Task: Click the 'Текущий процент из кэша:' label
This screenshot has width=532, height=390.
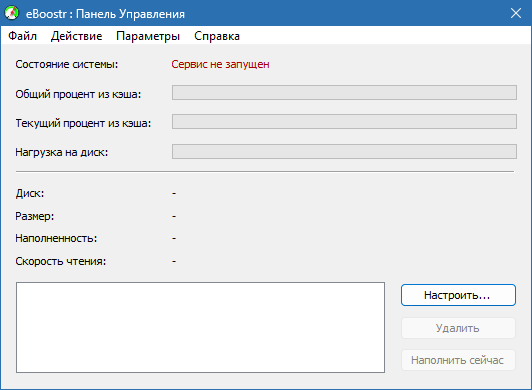Action: (x=83, y=123)
